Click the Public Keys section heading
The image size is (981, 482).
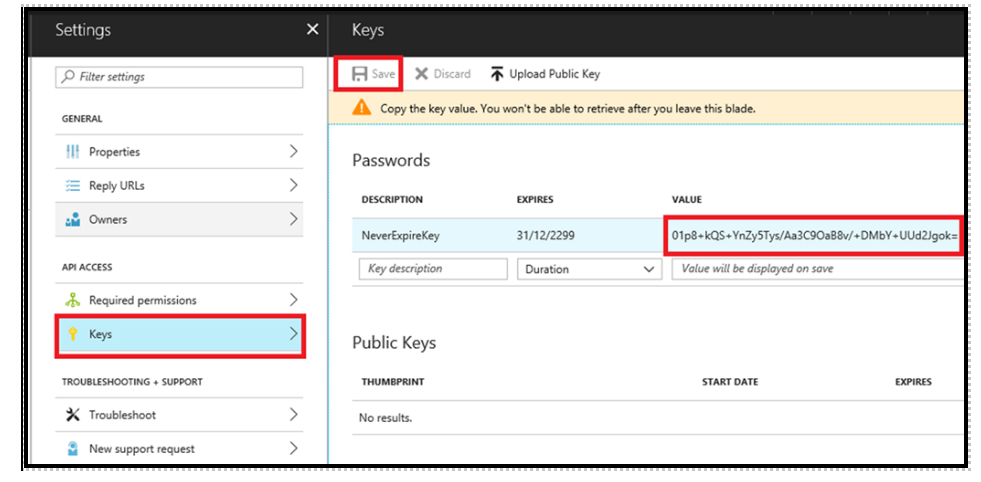[x=394, y=343]
